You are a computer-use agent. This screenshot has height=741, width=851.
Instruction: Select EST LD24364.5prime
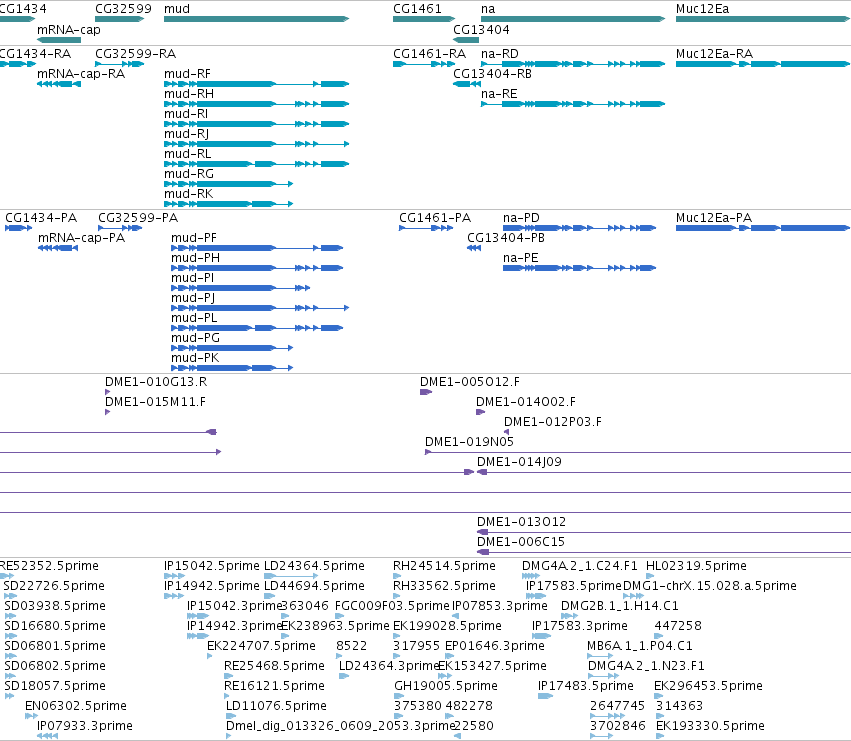[291, 576]
